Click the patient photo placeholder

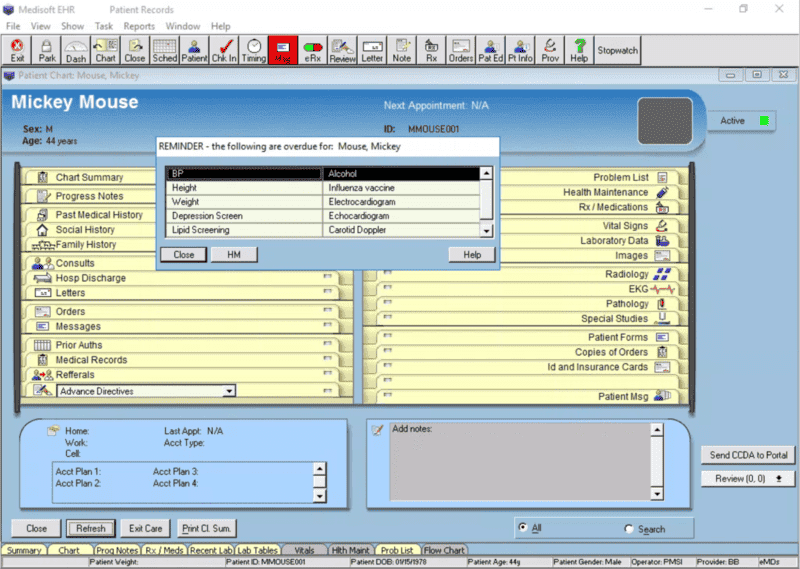665,121
